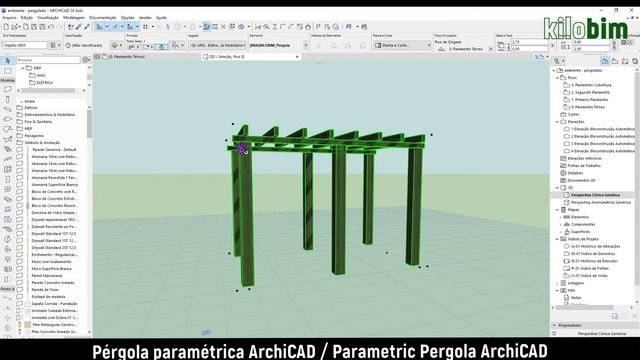This screenshot has height=360, width=640.
Task: Collapse the Pisos node in the Navigator
Action: point(558,78)
